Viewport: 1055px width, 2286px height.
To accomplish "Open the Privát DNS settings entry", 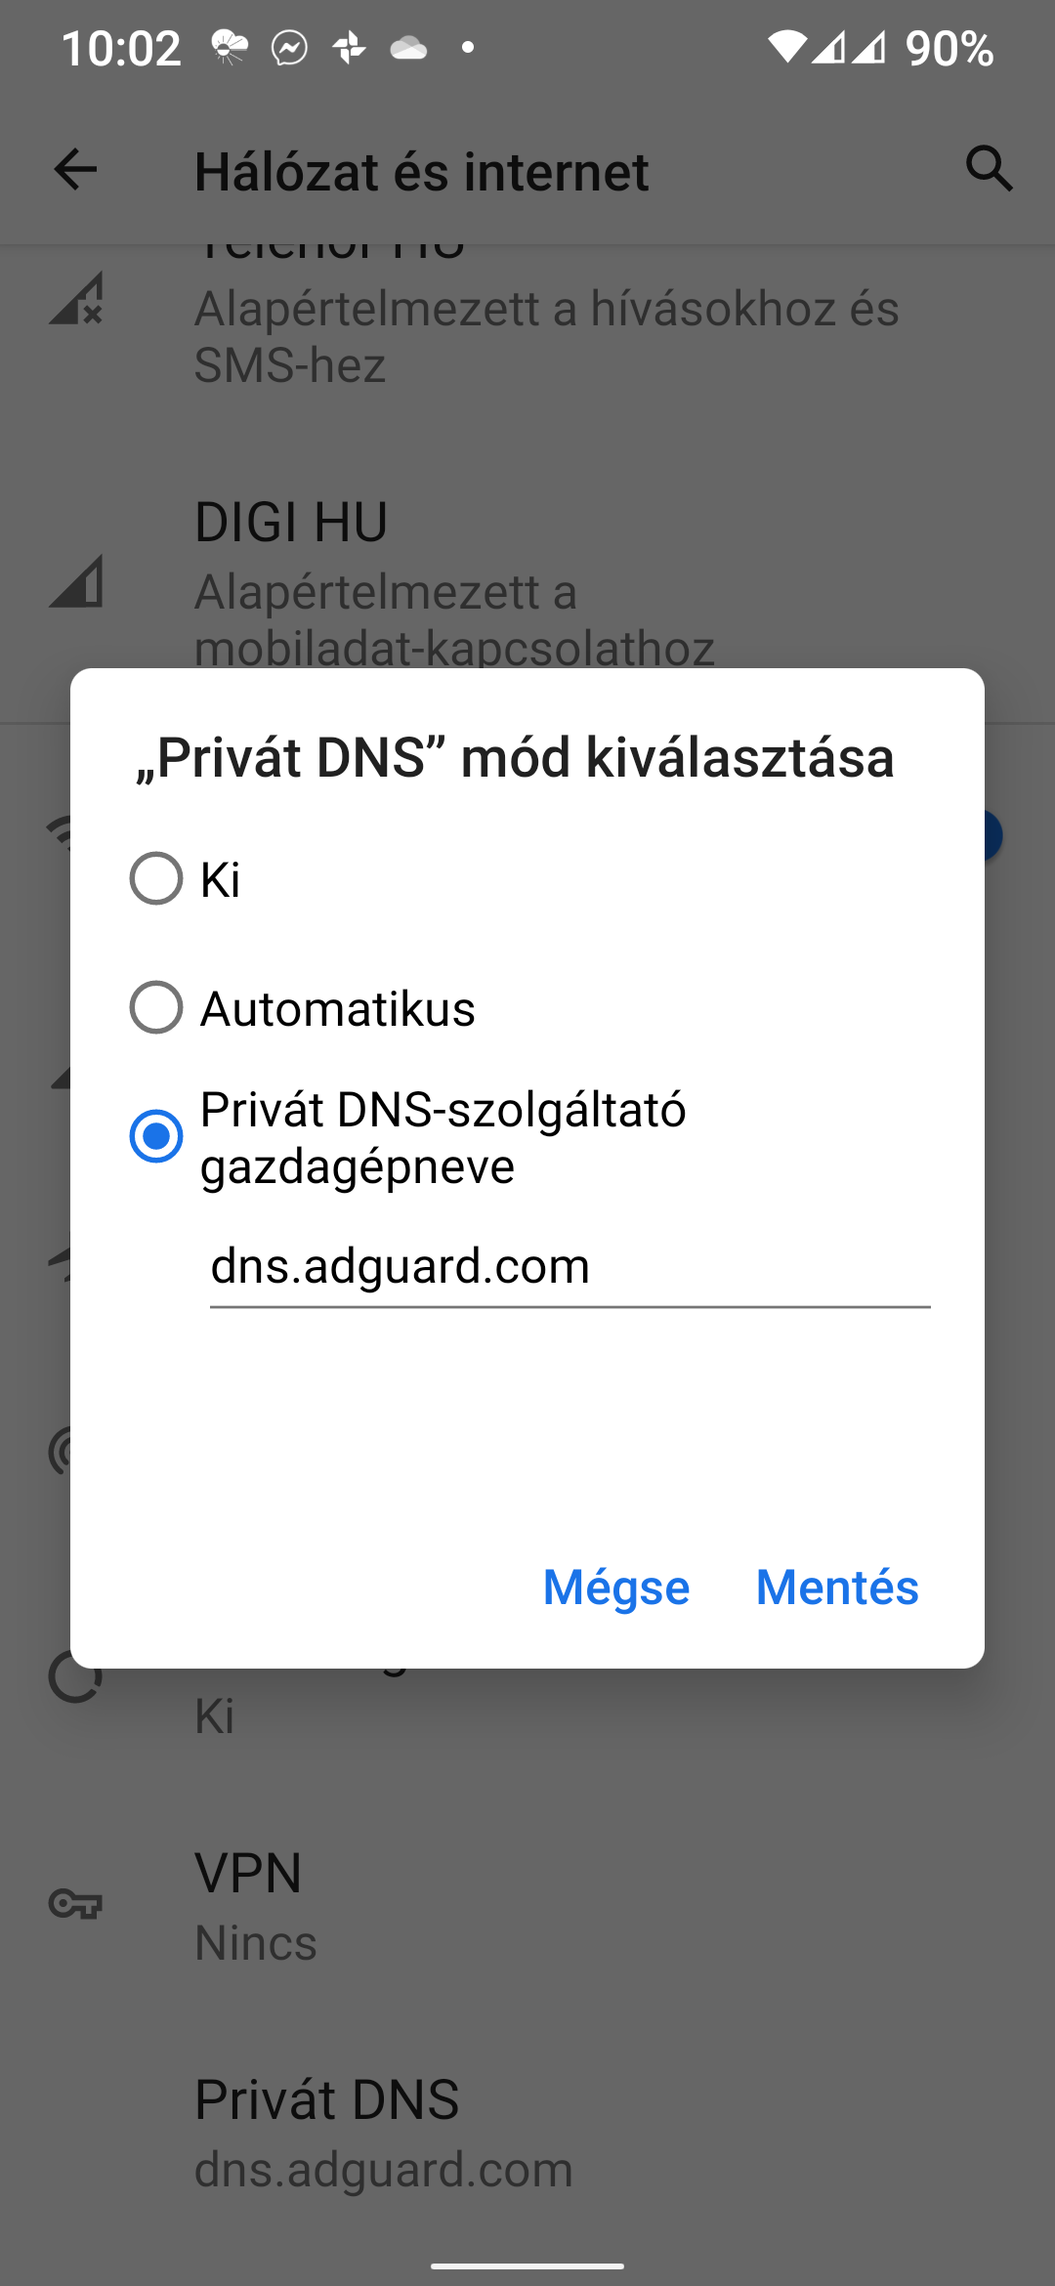I will 527,2132.
